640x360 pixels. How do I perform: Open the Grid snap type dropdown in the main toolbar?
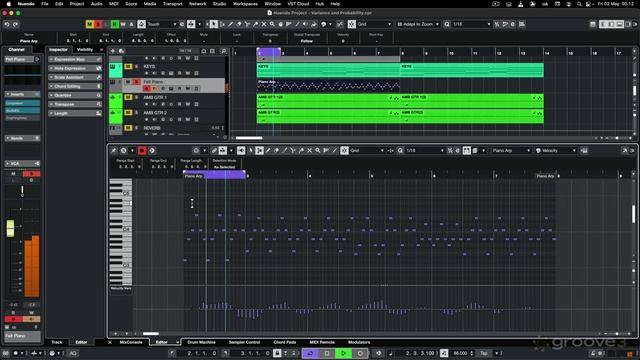click(x=374, y=24)
